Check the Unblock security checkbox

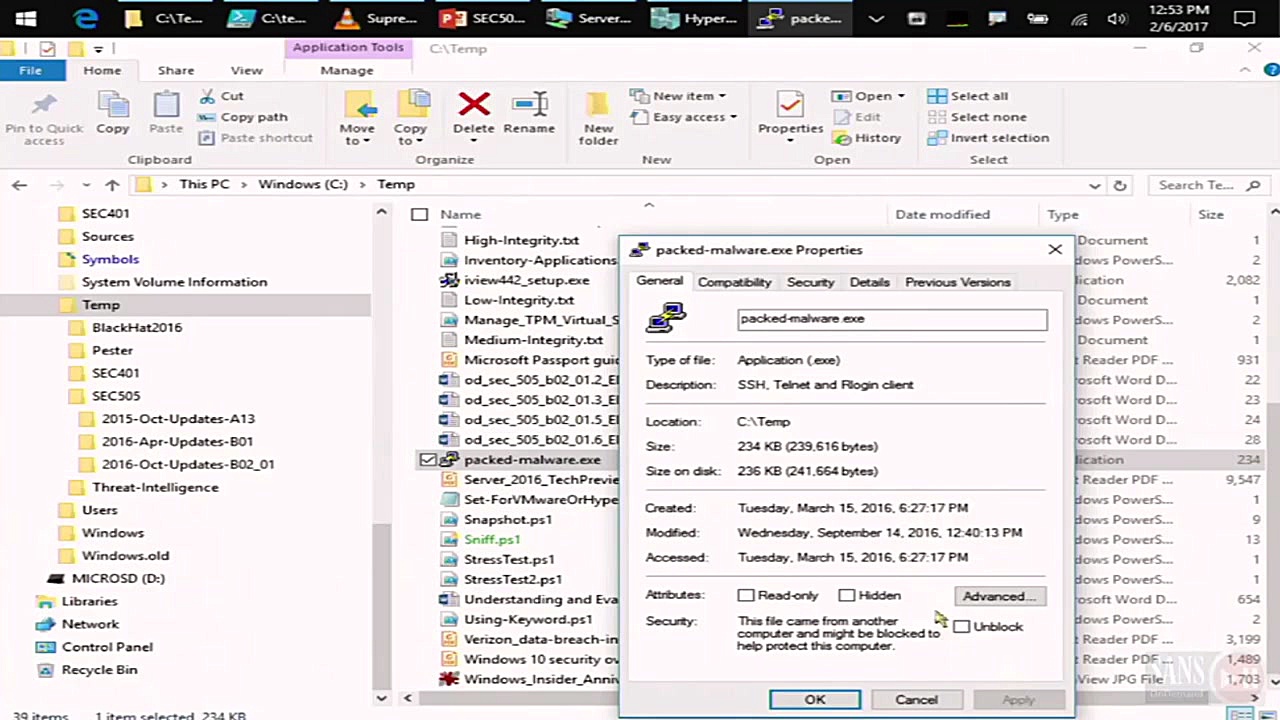(962, 627)
